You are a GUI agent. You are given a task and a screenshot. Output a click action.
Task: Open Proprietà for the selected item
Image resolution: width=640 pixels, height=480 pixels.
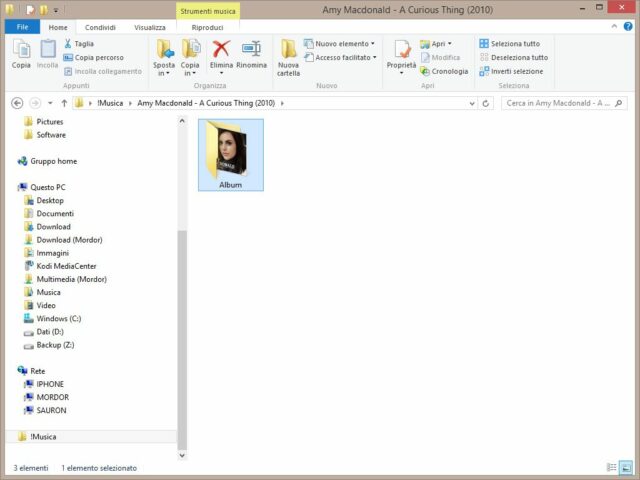[x=401, y=52]
